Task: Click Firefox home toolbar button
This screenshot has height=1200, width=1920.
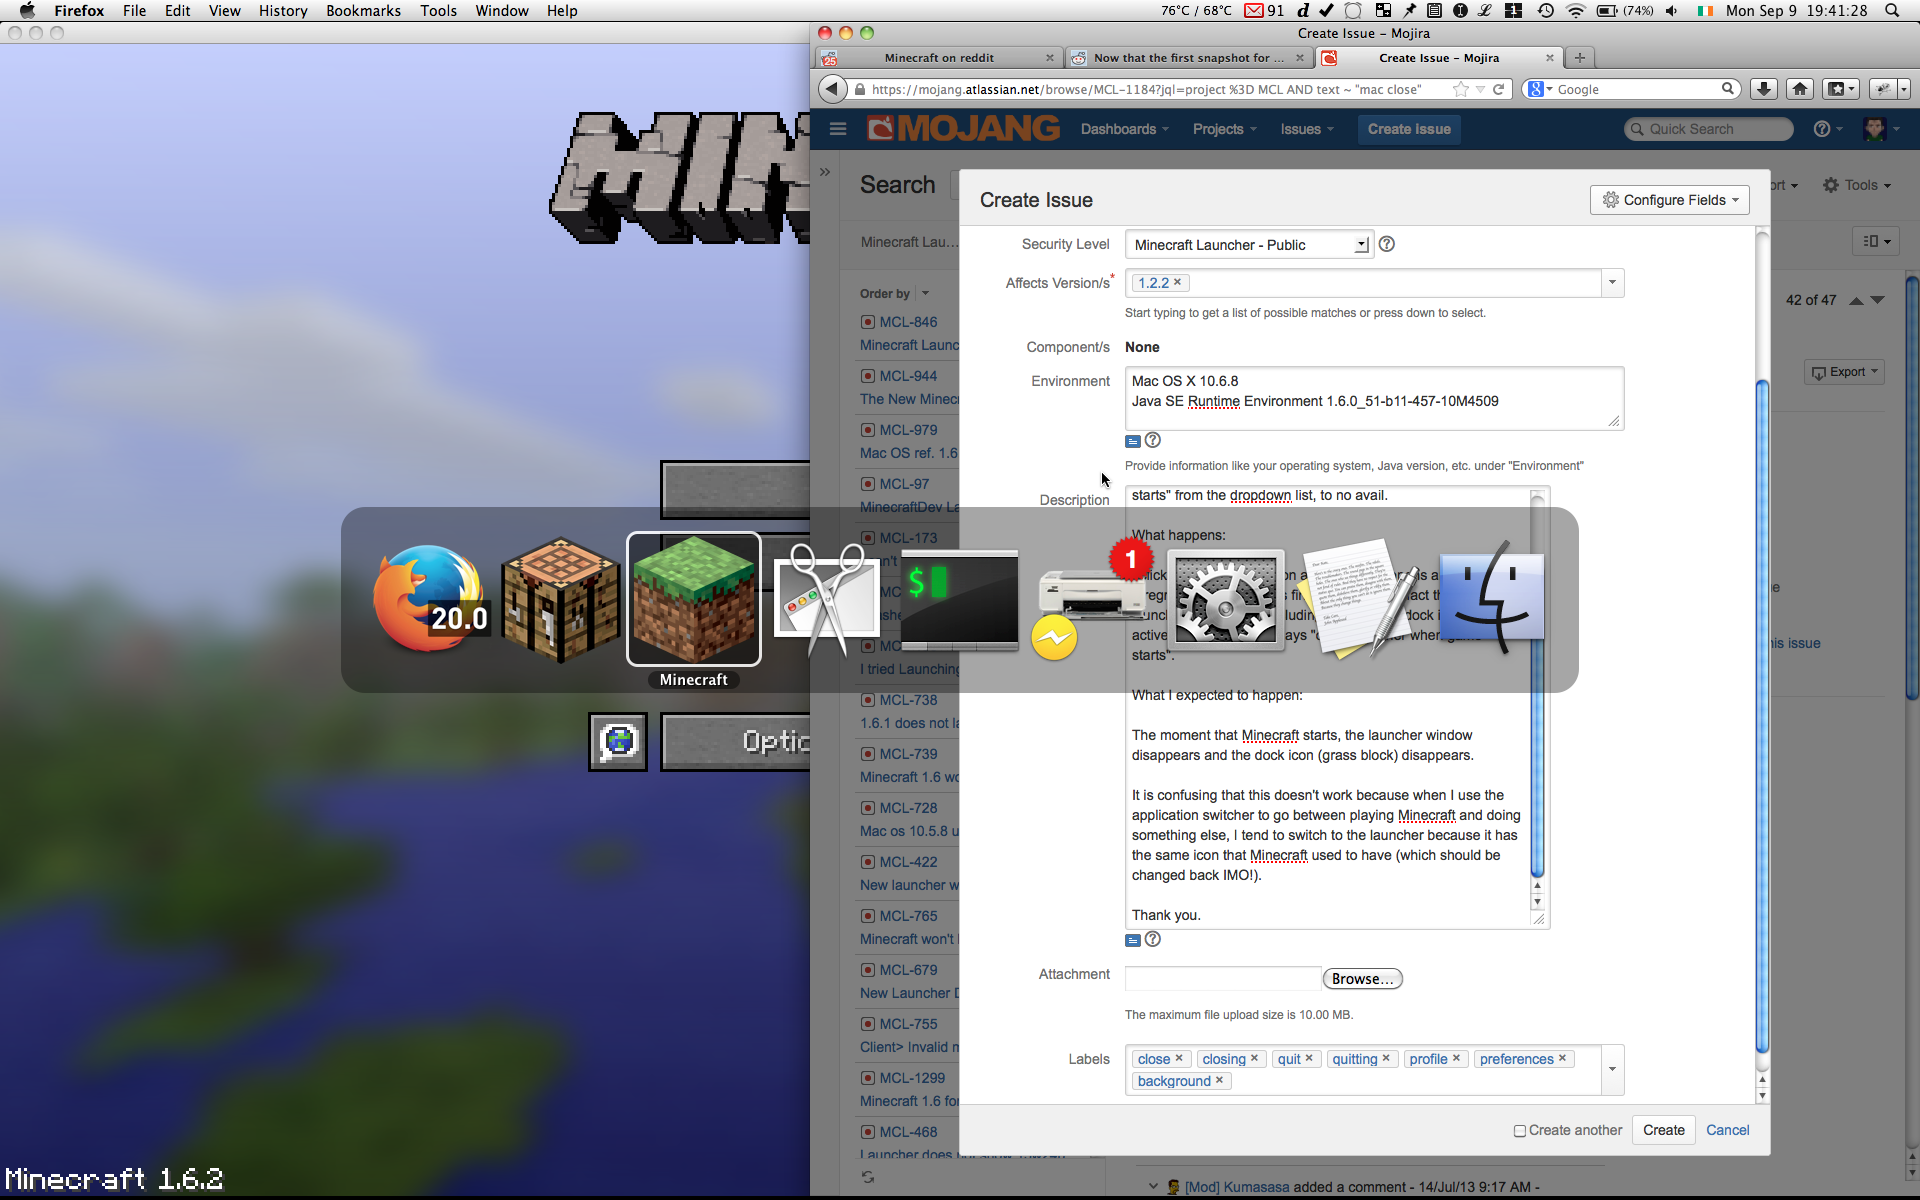Action: click(x=1800, y=89)
